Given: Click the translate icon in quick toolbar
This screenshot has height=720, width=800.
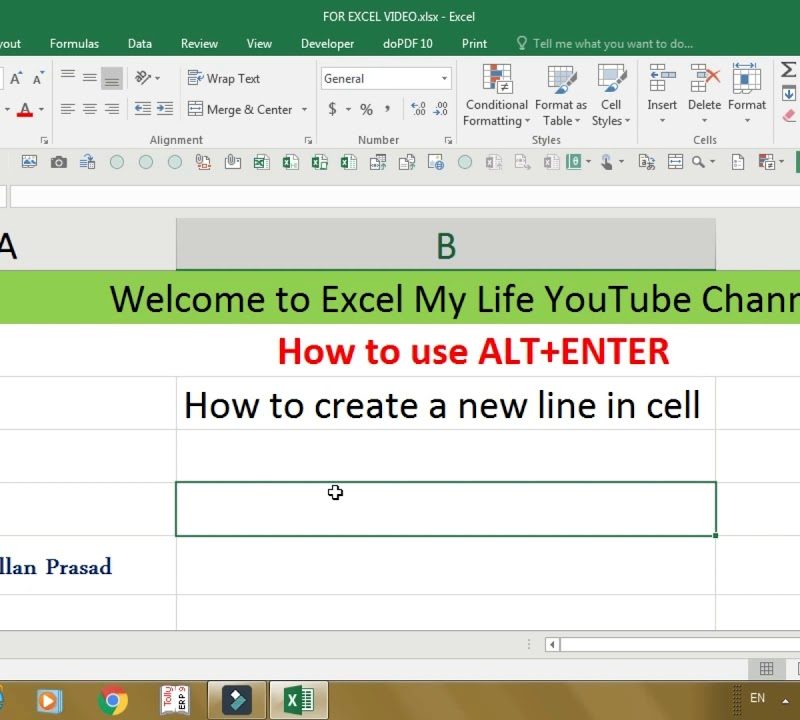Looking at the screenshot, I should (646, 162).
